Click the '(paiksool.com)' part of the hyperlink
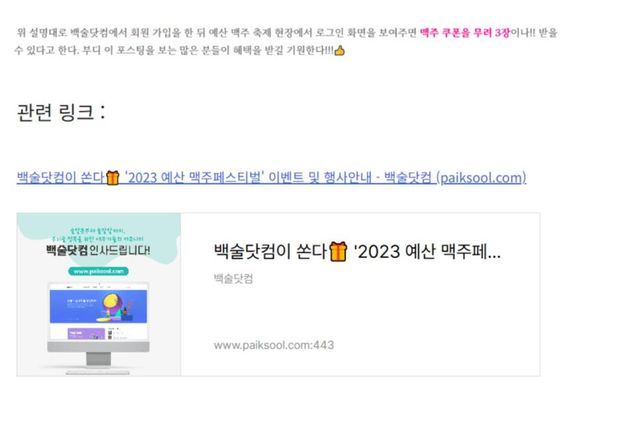This screenshot has height=430, width=640. tap(481, 178)
